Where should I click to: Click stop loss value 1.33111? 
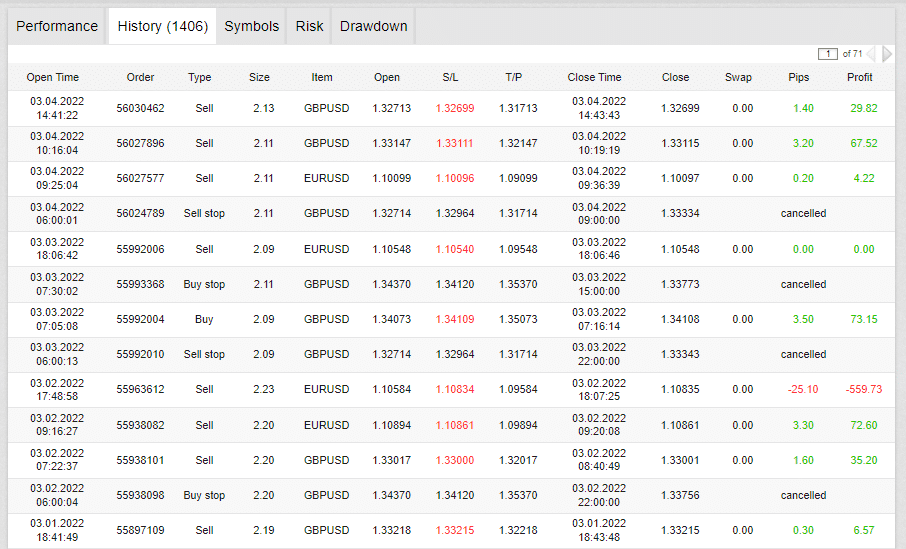pos(455,143)
